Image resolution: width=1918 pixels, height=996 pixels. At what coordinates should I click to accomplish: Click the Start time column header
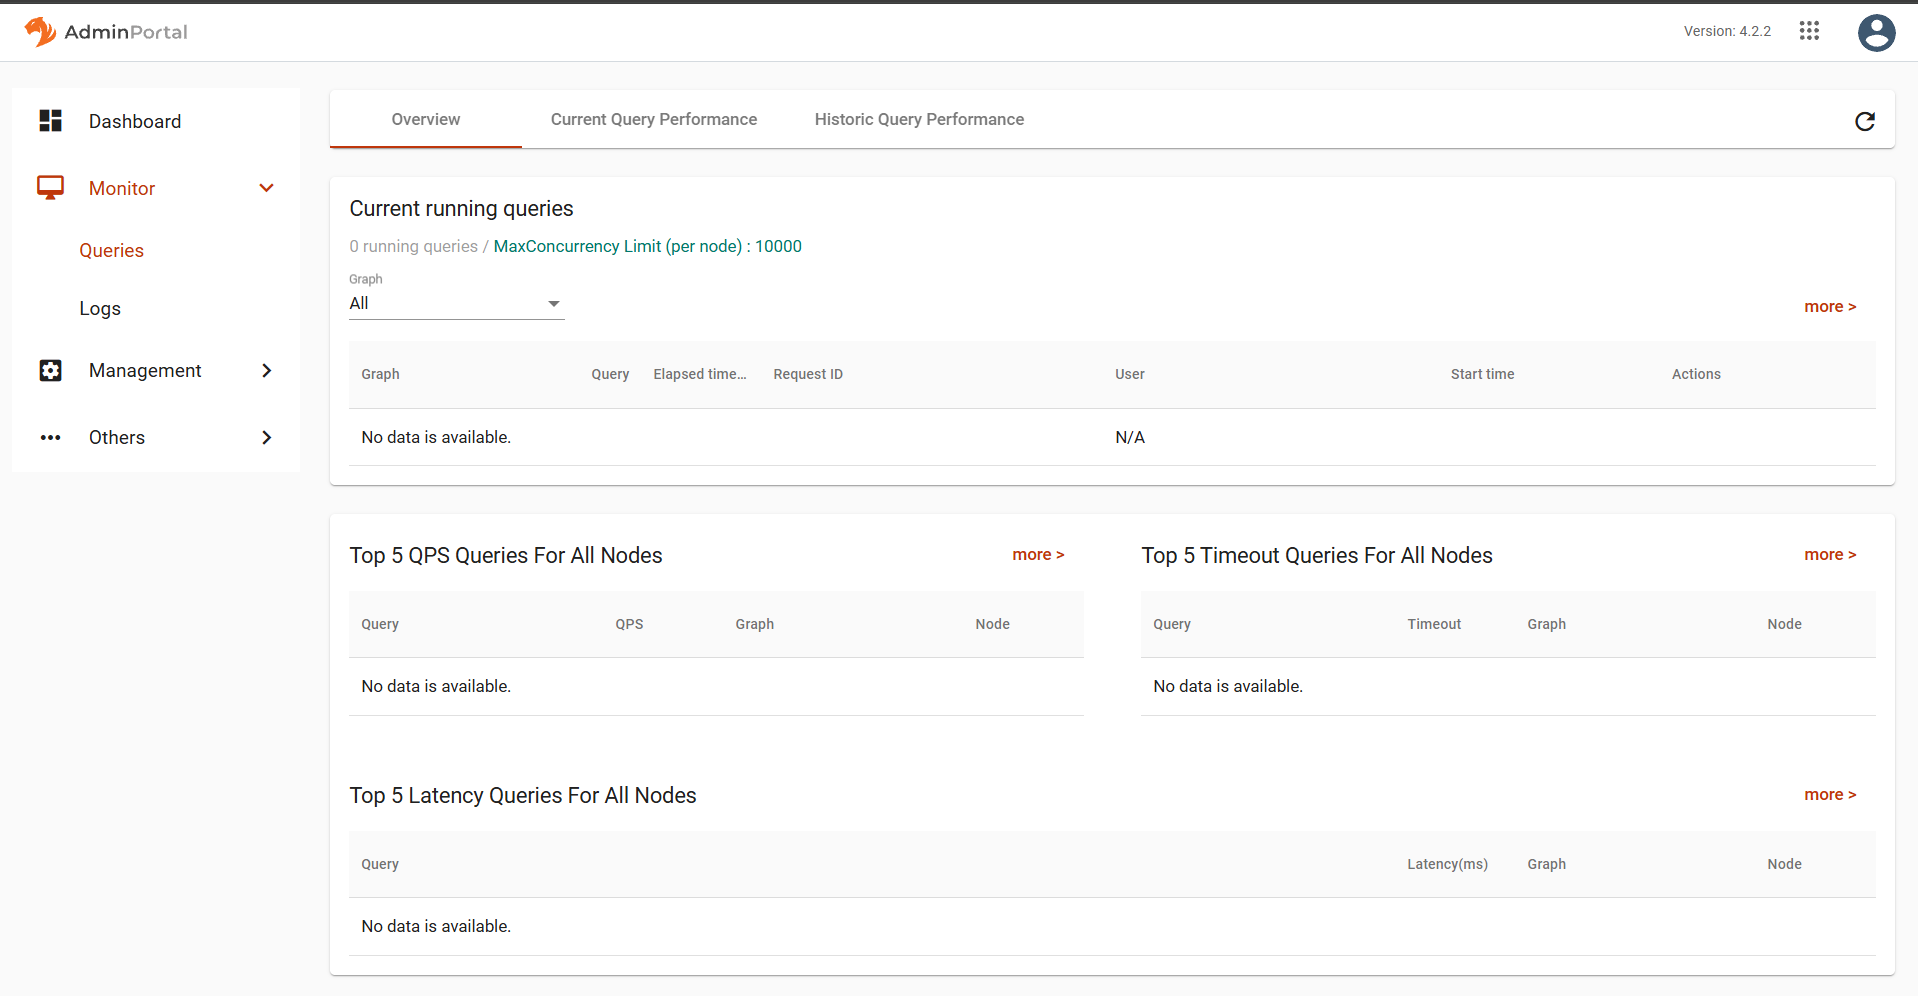pyautogui.click(x=1482, y=374)
